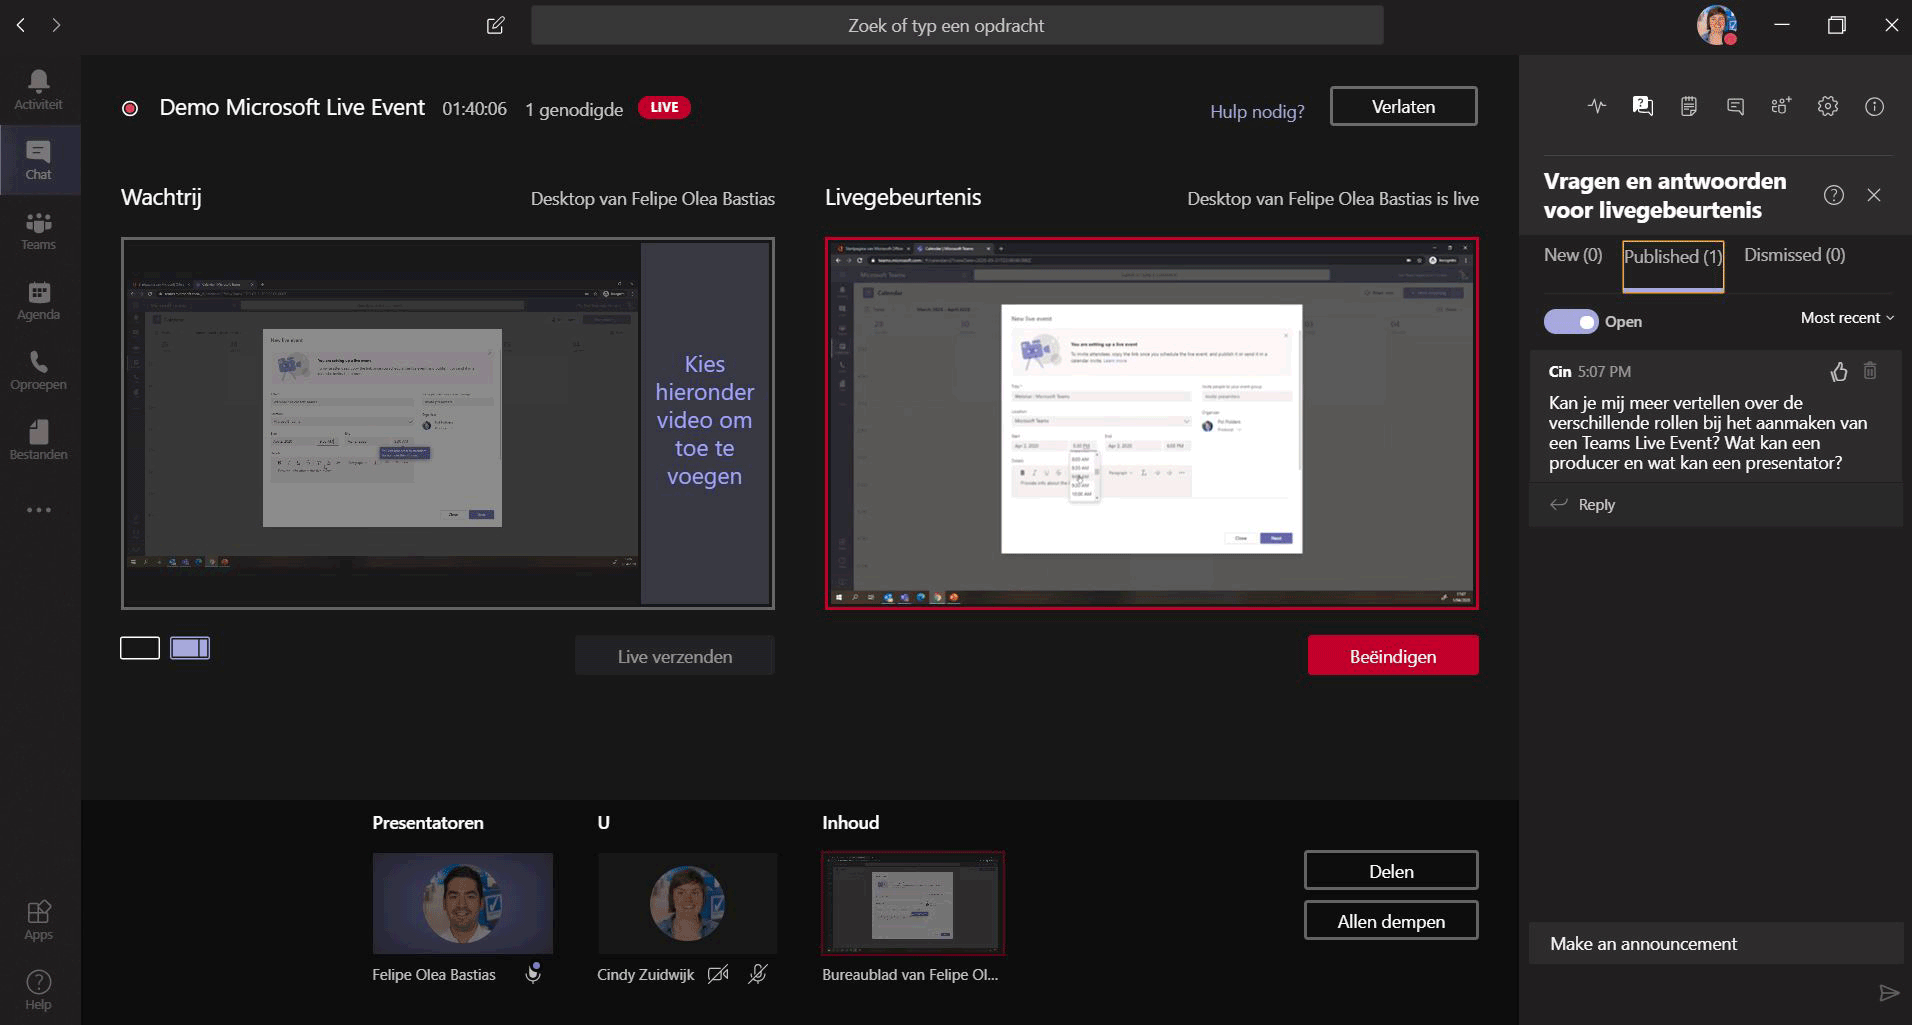The width and height of the screenshot is (1912, 1025).
Task: Click Kies hieronder video placeholder
Action: coord(705,421)
